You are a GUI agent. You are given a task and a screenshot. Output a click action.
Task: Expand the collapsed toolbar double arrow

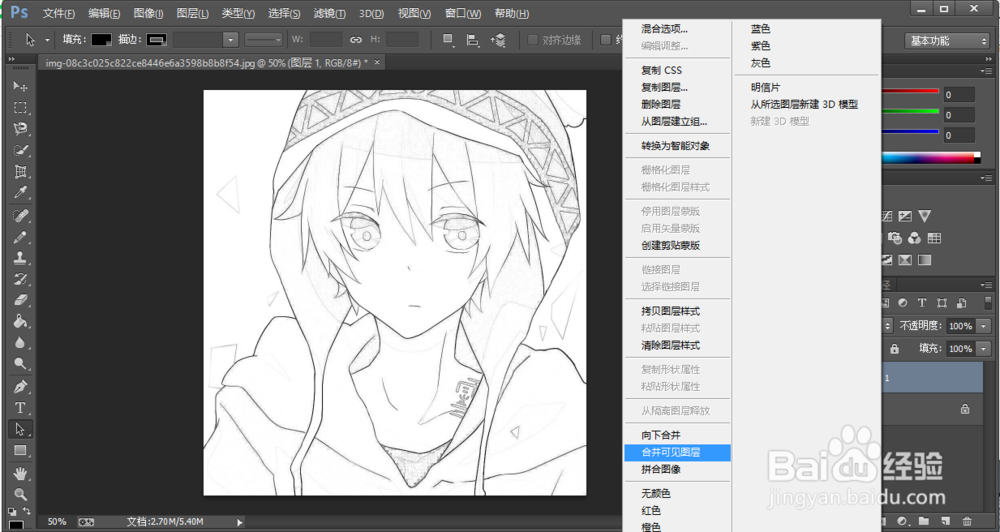tap(11, 59)
